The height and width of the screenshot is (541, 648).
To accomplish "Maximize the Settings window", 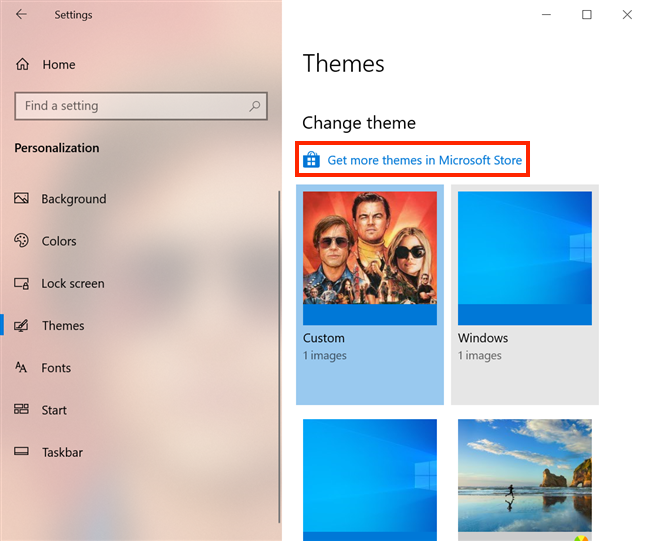I will (x=586, y=14).
